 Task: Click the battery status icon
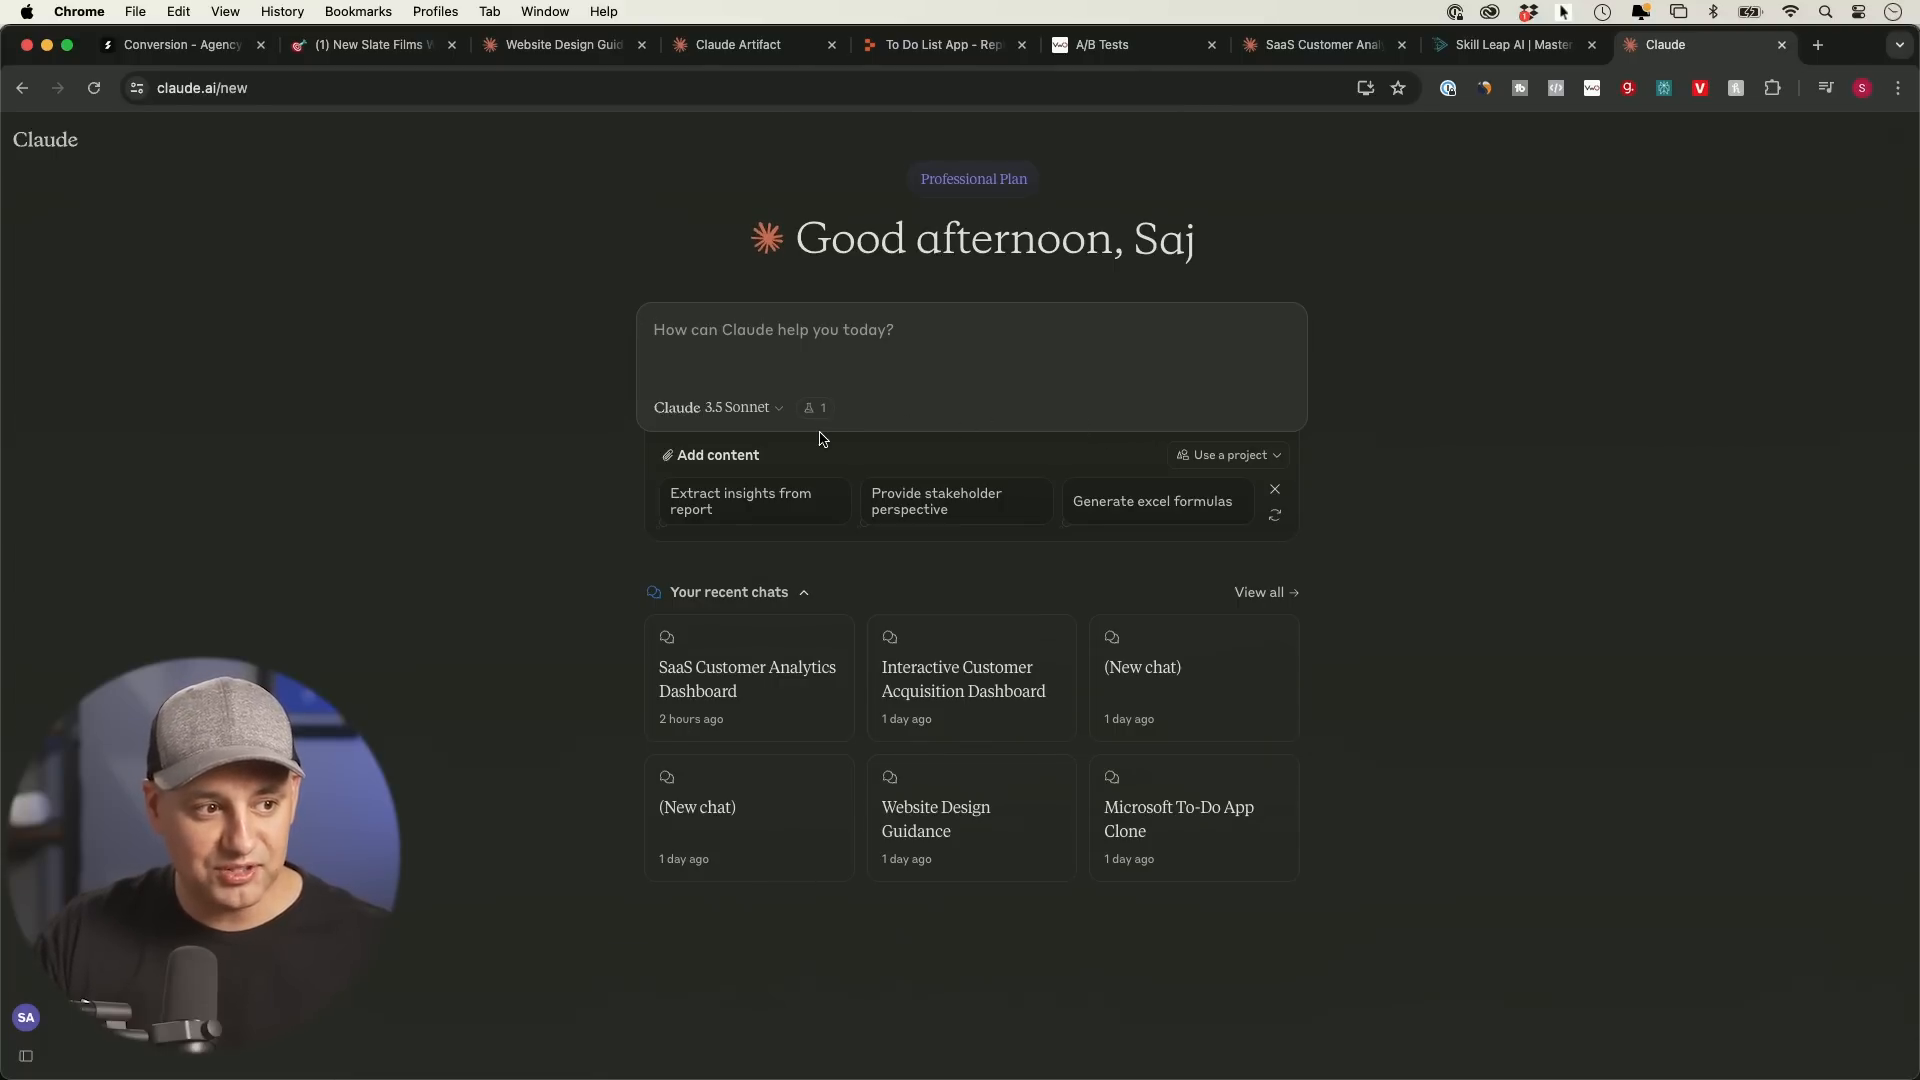[1750, 12]
